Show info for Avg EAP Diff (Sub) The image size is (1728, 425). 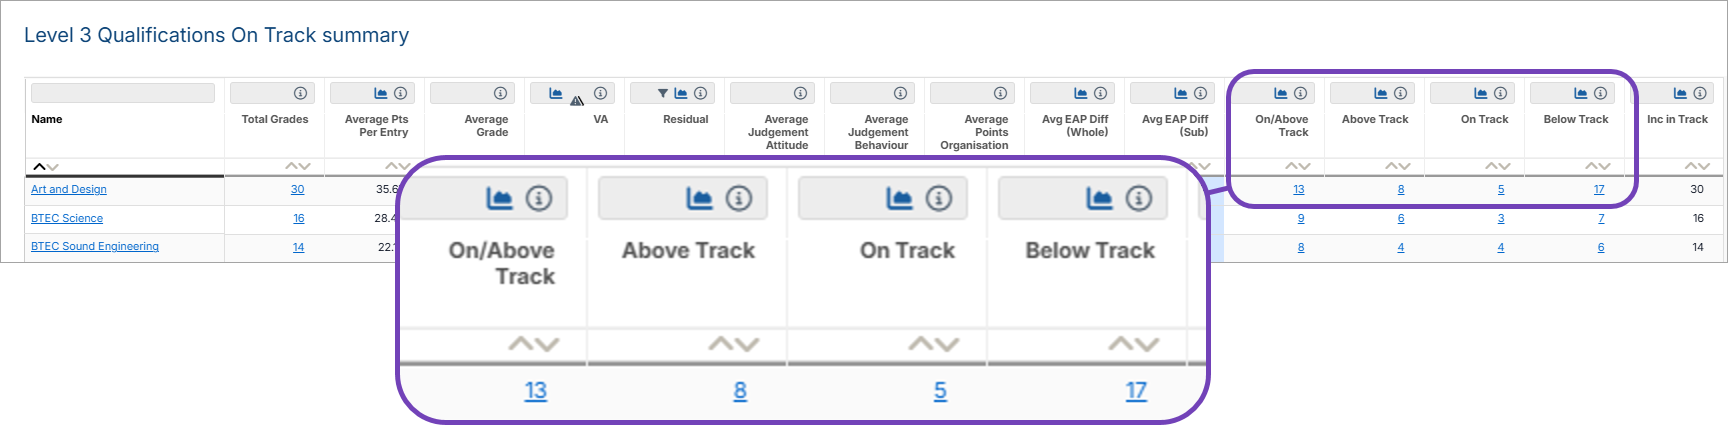[x=1200, y=93]
